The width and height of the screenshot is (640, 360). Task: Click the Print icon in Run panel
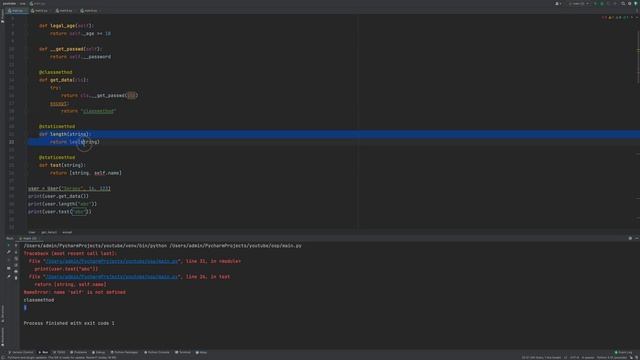coord(16,271)
